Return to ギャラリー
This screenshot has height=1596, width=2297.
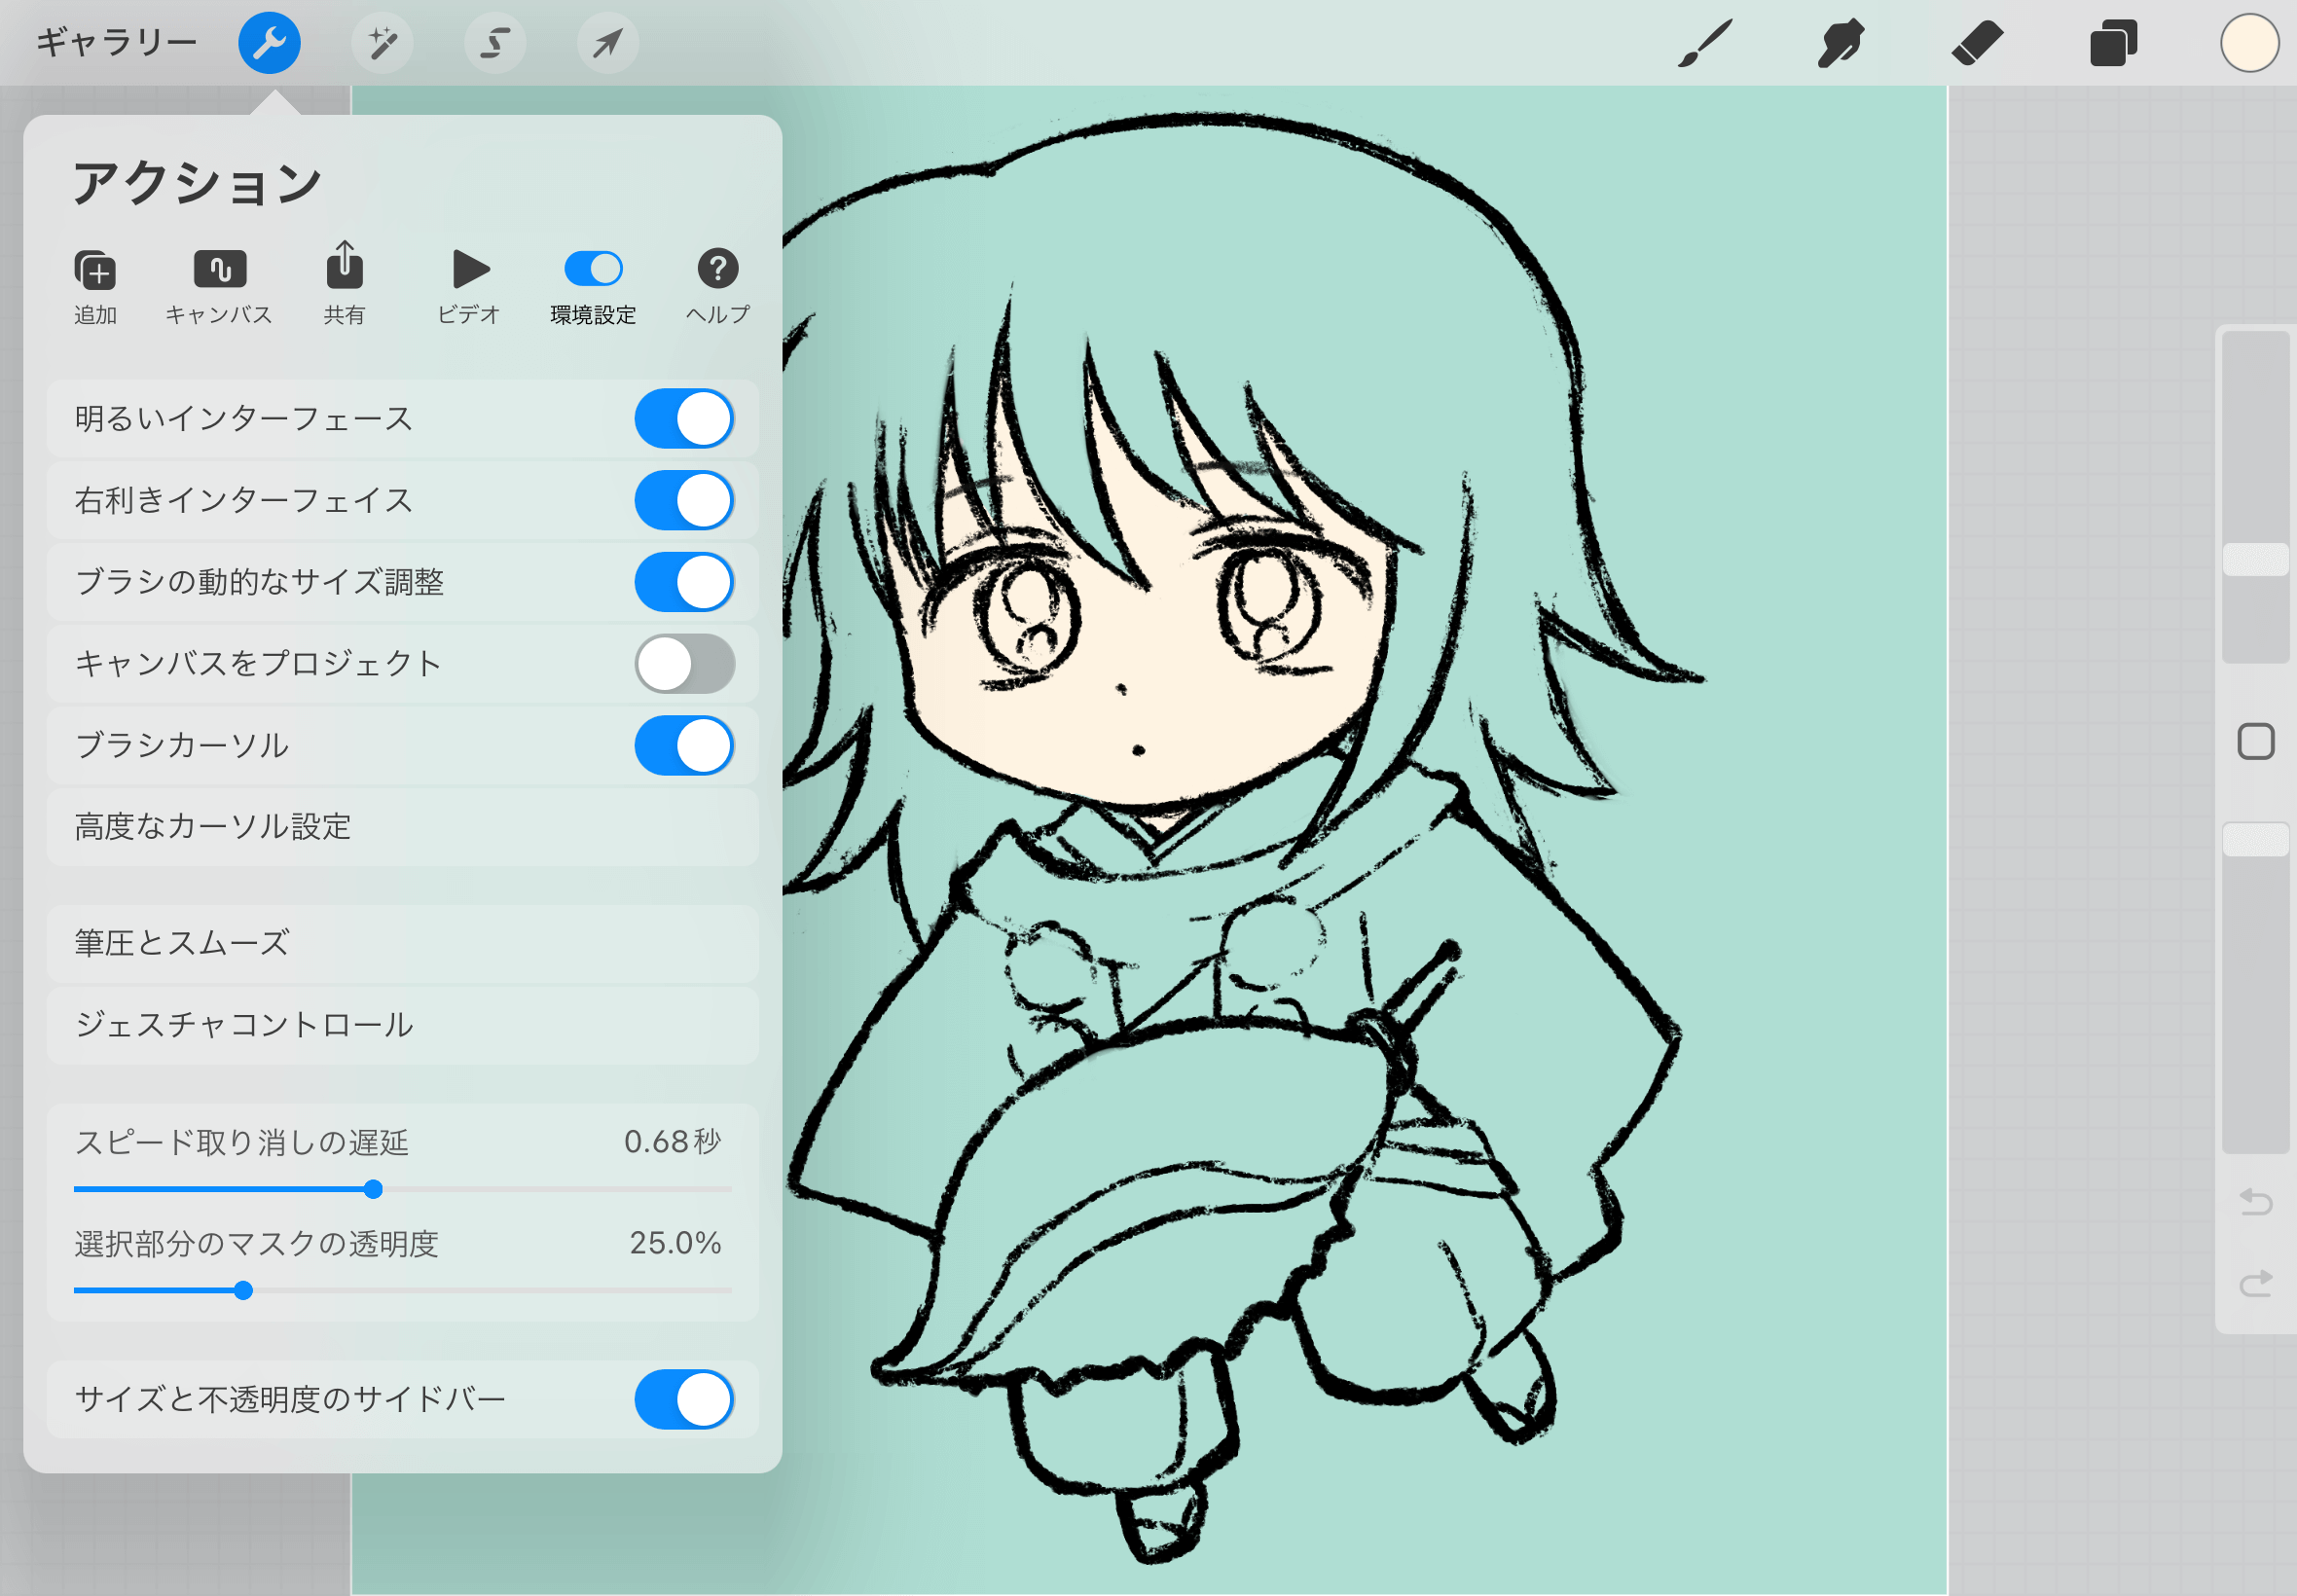116,43
